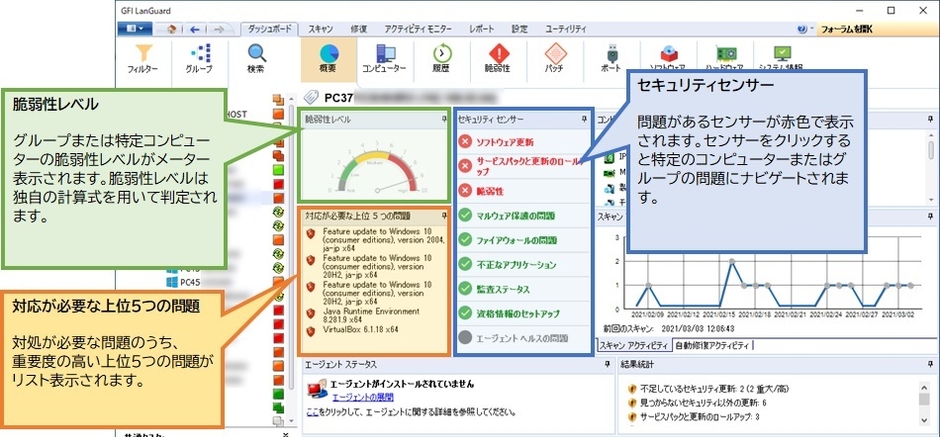Open the ポート ports view
Viewport: 940px width, 437px height.
point(611,59)
